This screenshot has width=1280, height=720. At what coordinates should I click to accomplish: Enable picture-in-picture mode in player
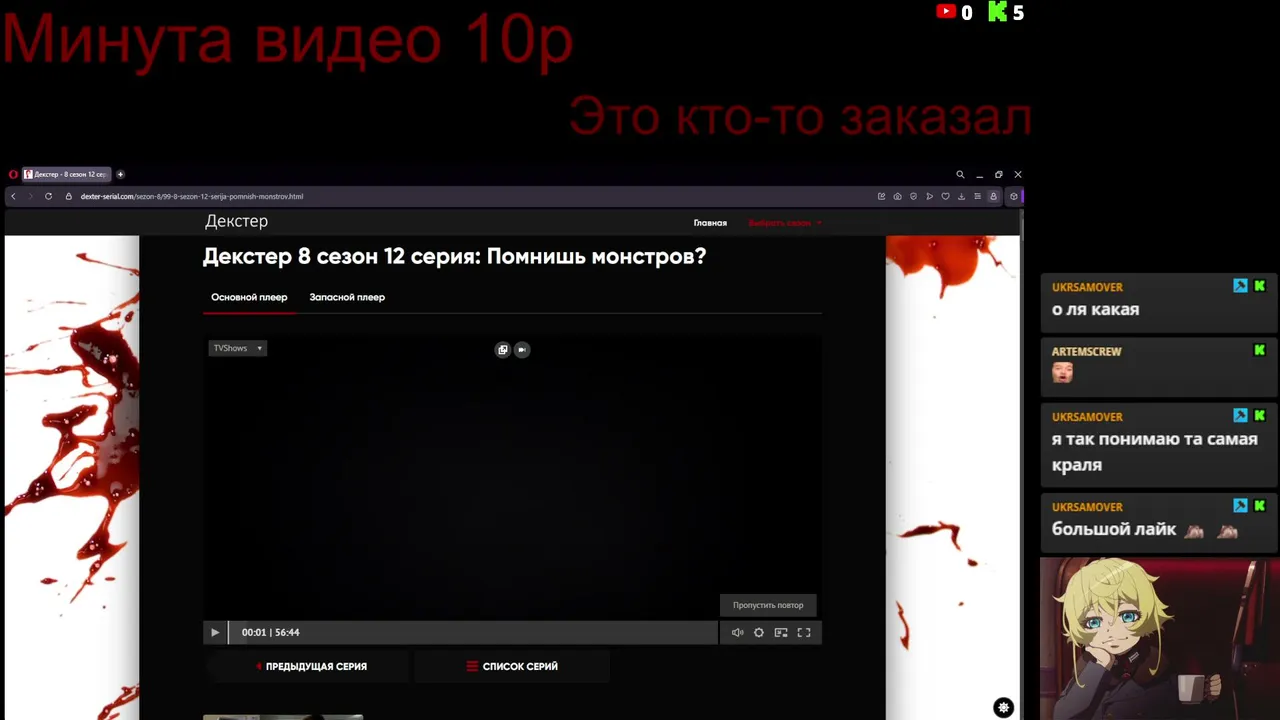(781, 632)
